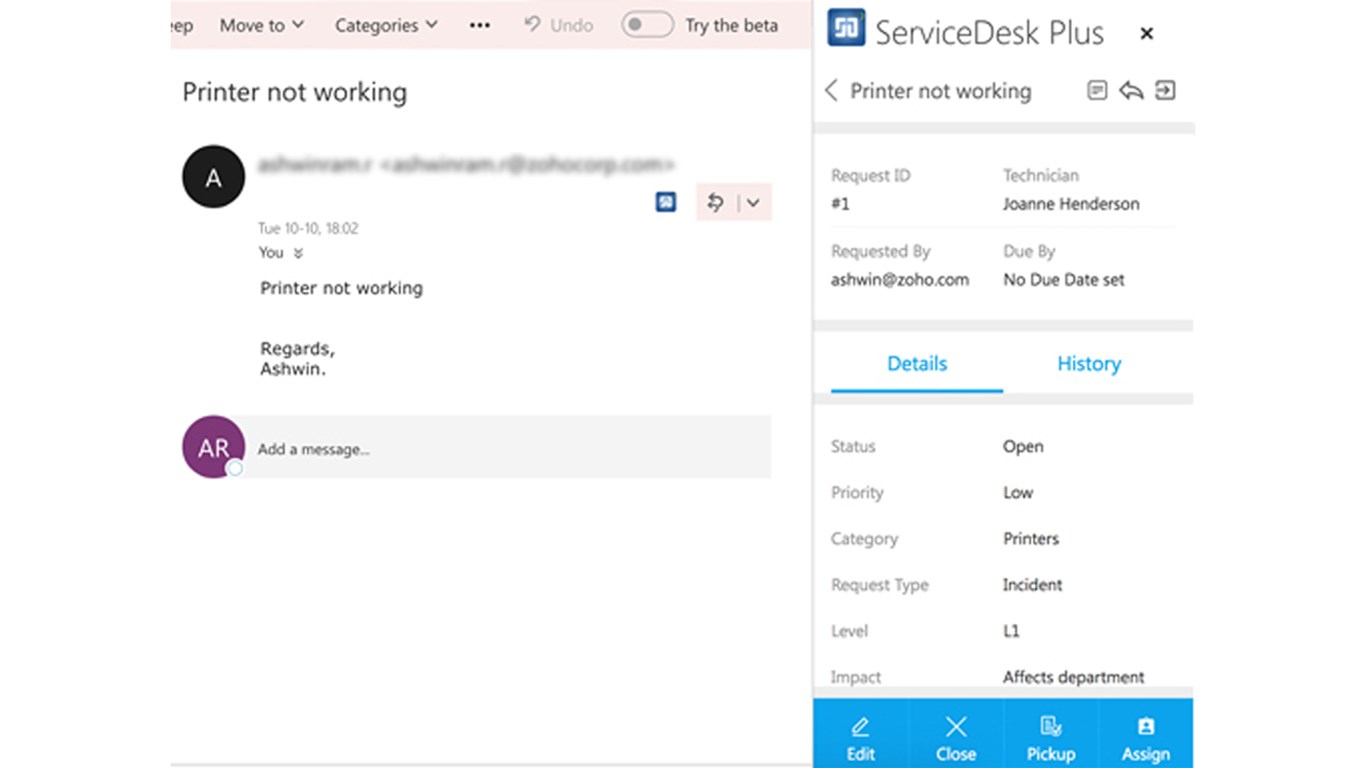This screenshot has width=1366, height=768.
Task: Click the boxed arrow icon in panel header
Action: click(x=1165, y=91)
